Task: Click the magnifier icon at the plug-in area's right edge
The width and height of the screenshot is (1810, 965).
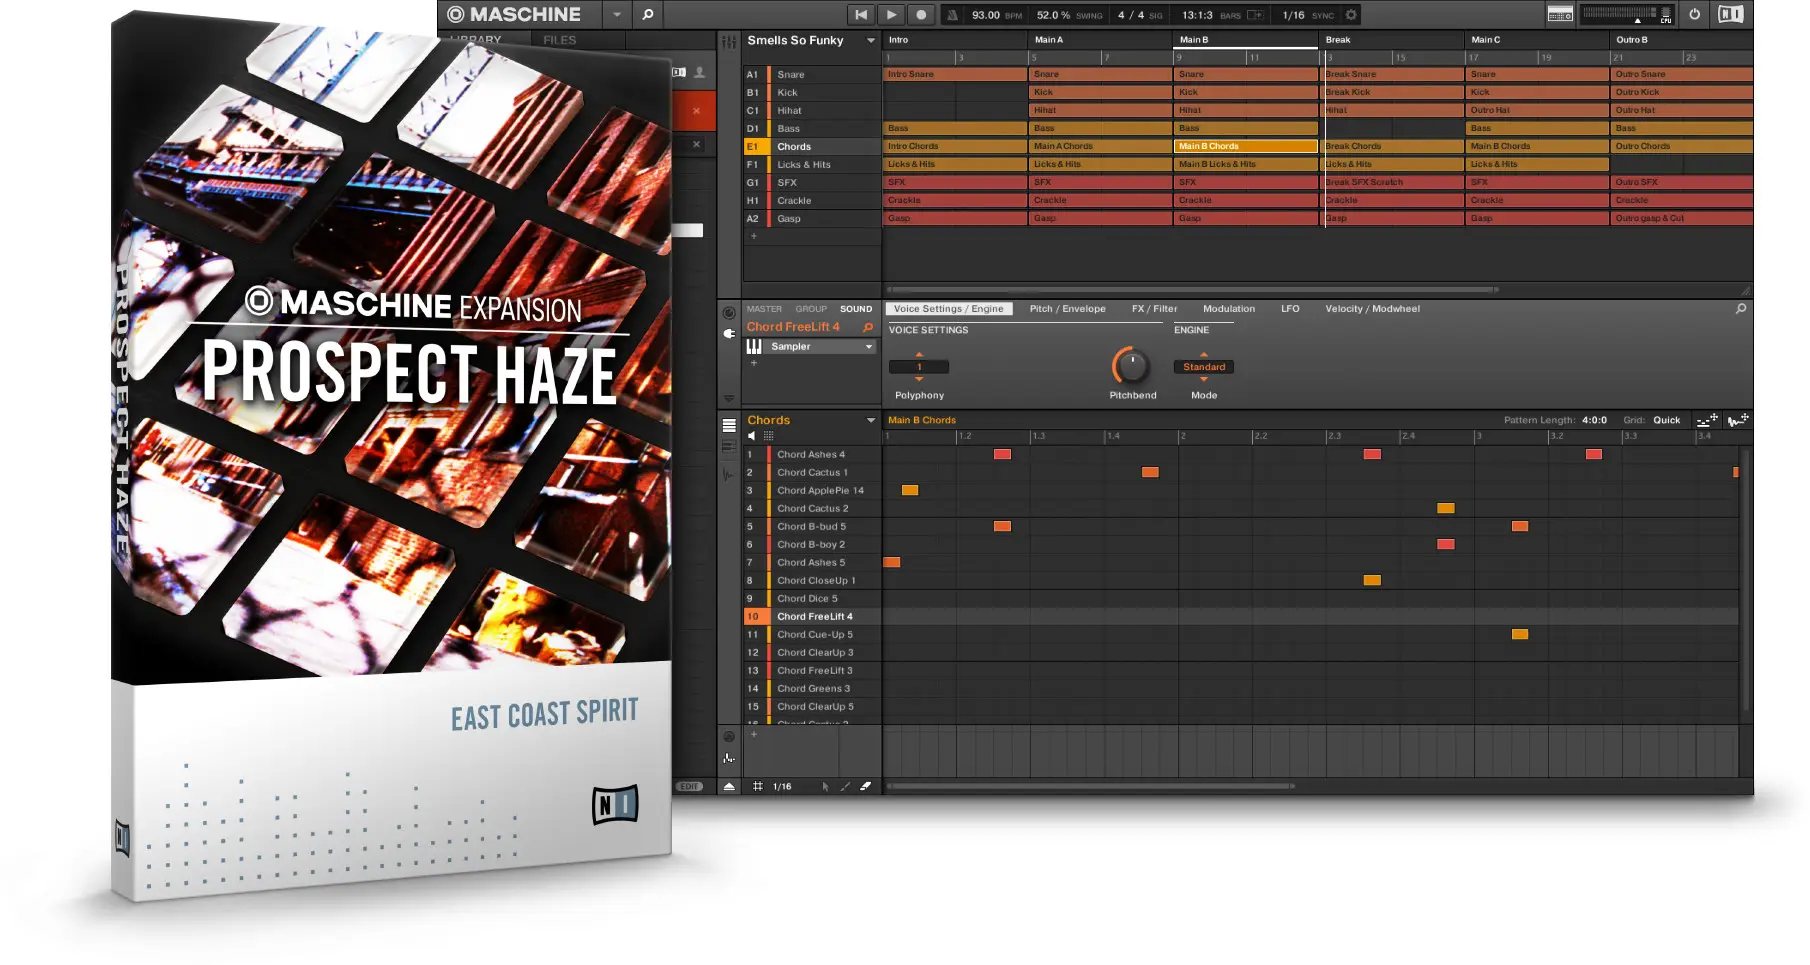Action: 1741,309
